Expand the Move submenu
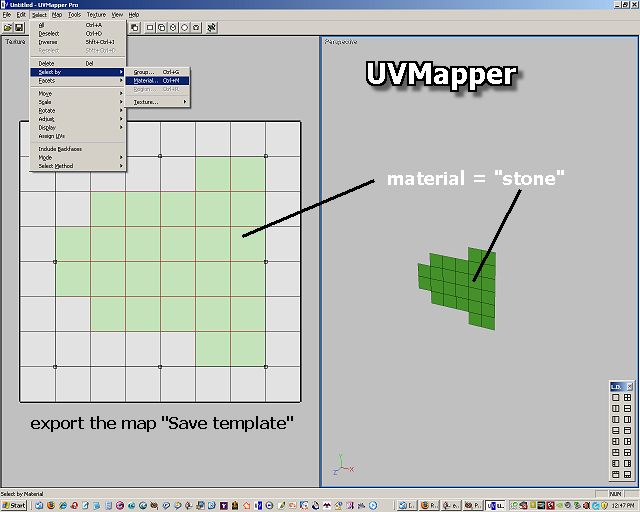Viewport: 640px width, 512px height. point(78,93)
